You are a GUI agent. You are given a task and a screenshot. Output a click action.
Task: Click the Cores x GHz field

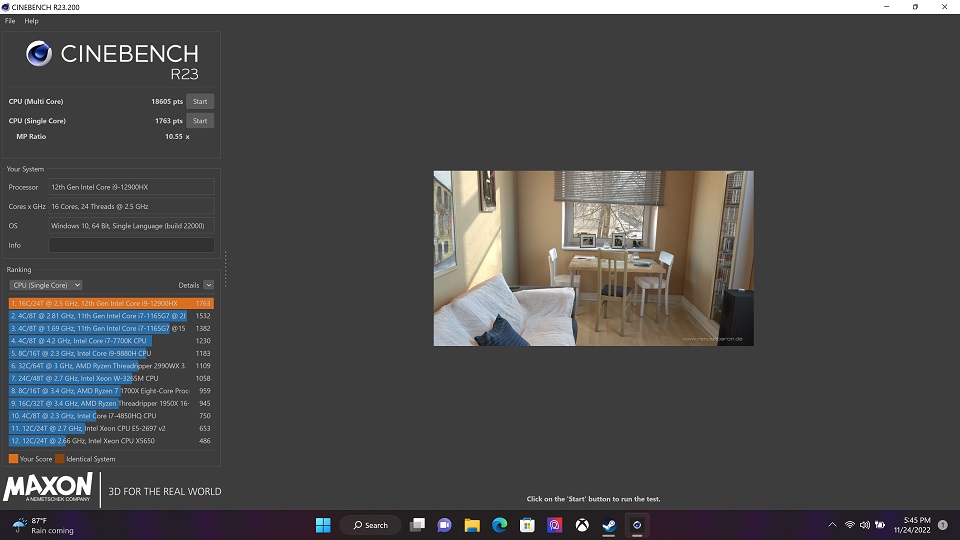(x=132, y=206)
